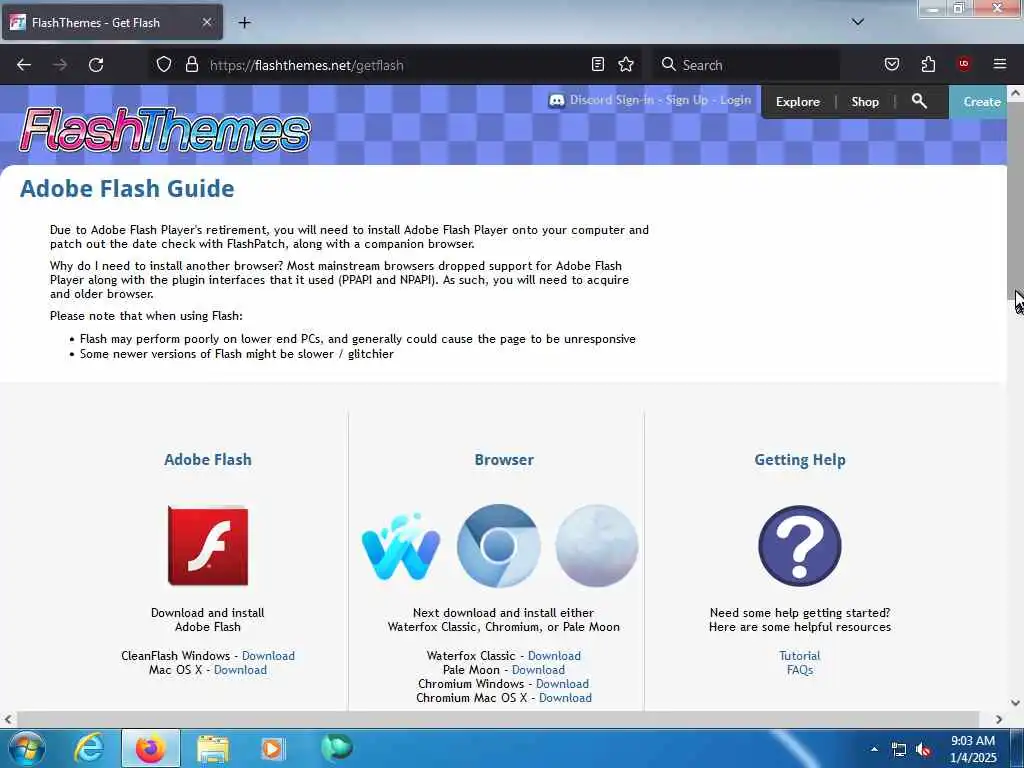Click Discord Sign-in link
This screenshot has height=768, width=1024.
pos(611,100)
